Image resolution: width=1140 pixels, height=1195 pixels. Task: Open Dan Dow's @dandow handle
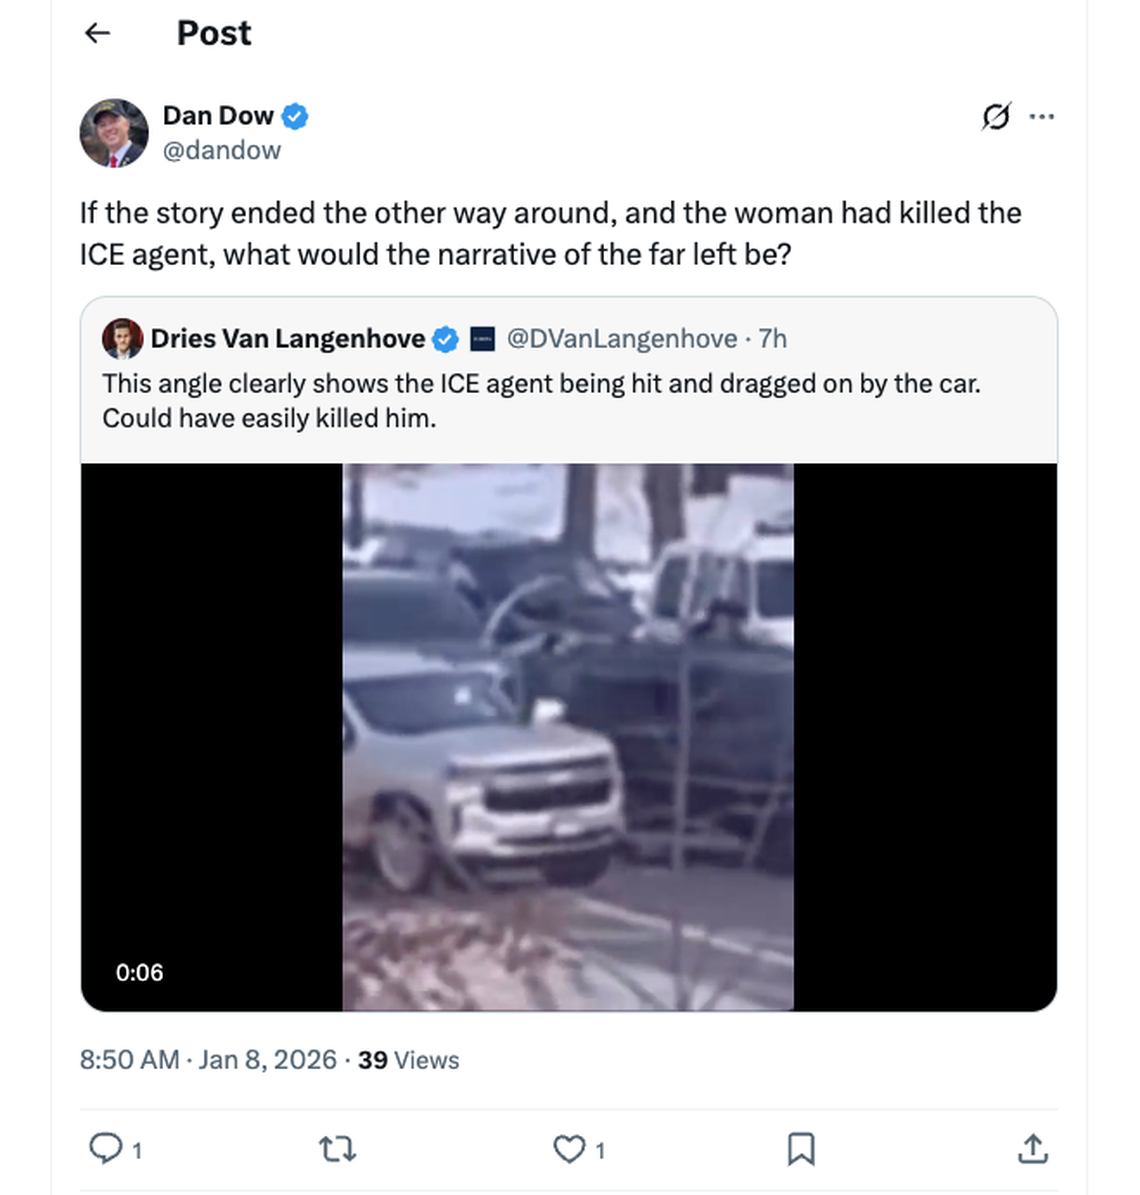pyautogui.click(x=222, y=150)
